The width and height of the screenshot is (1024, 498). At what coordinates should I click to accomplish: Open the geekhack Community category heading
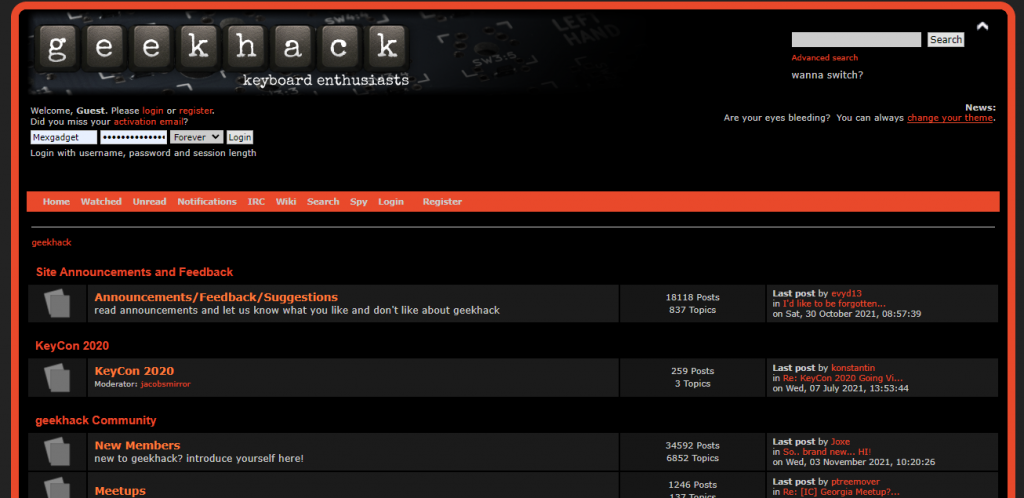point(96,420)
